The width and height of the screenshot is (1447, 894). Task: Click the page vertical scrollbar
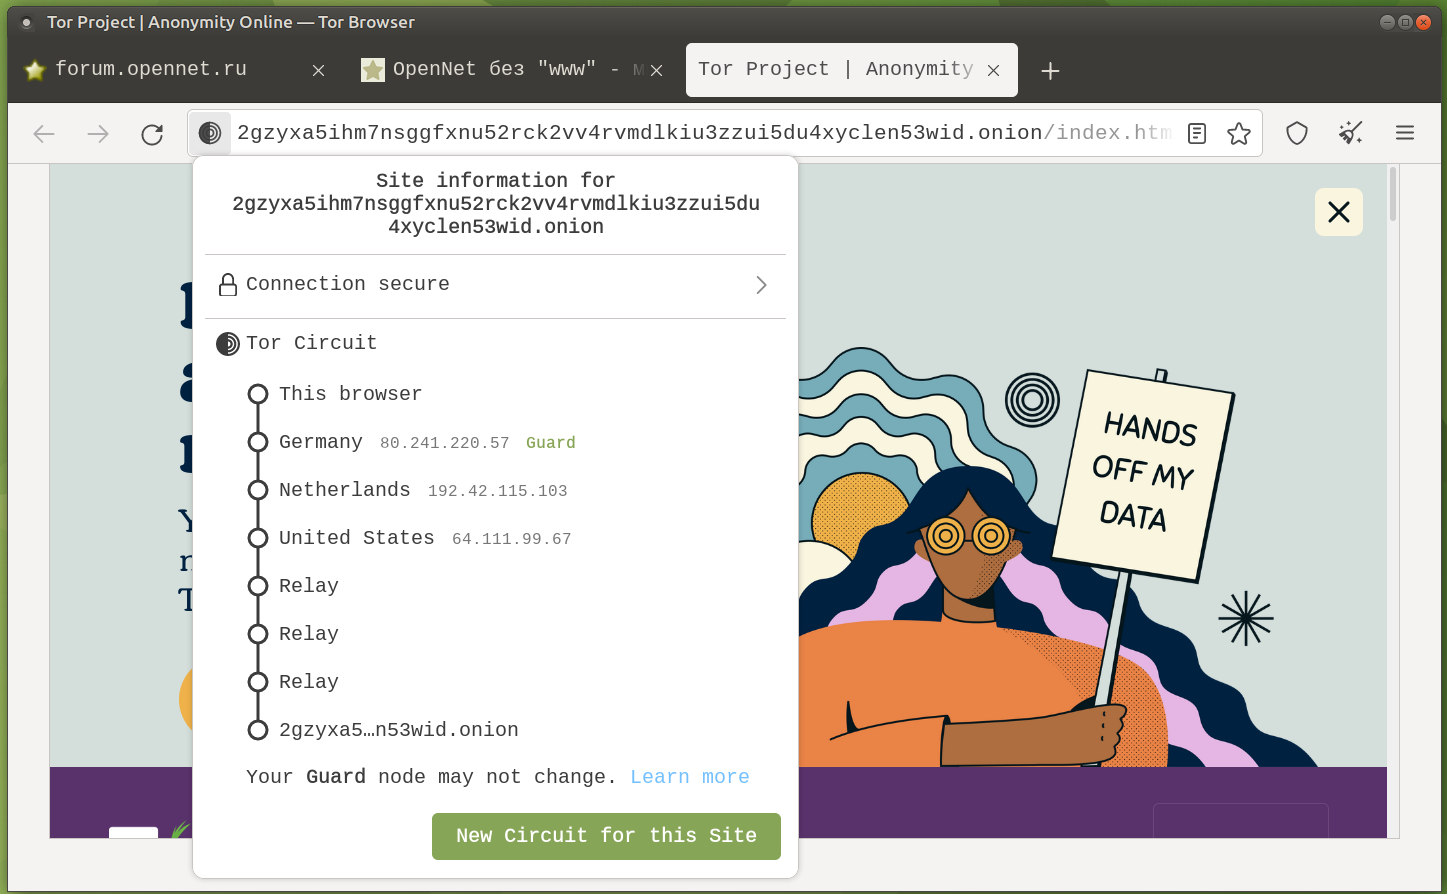click(x=1392, y=195)
